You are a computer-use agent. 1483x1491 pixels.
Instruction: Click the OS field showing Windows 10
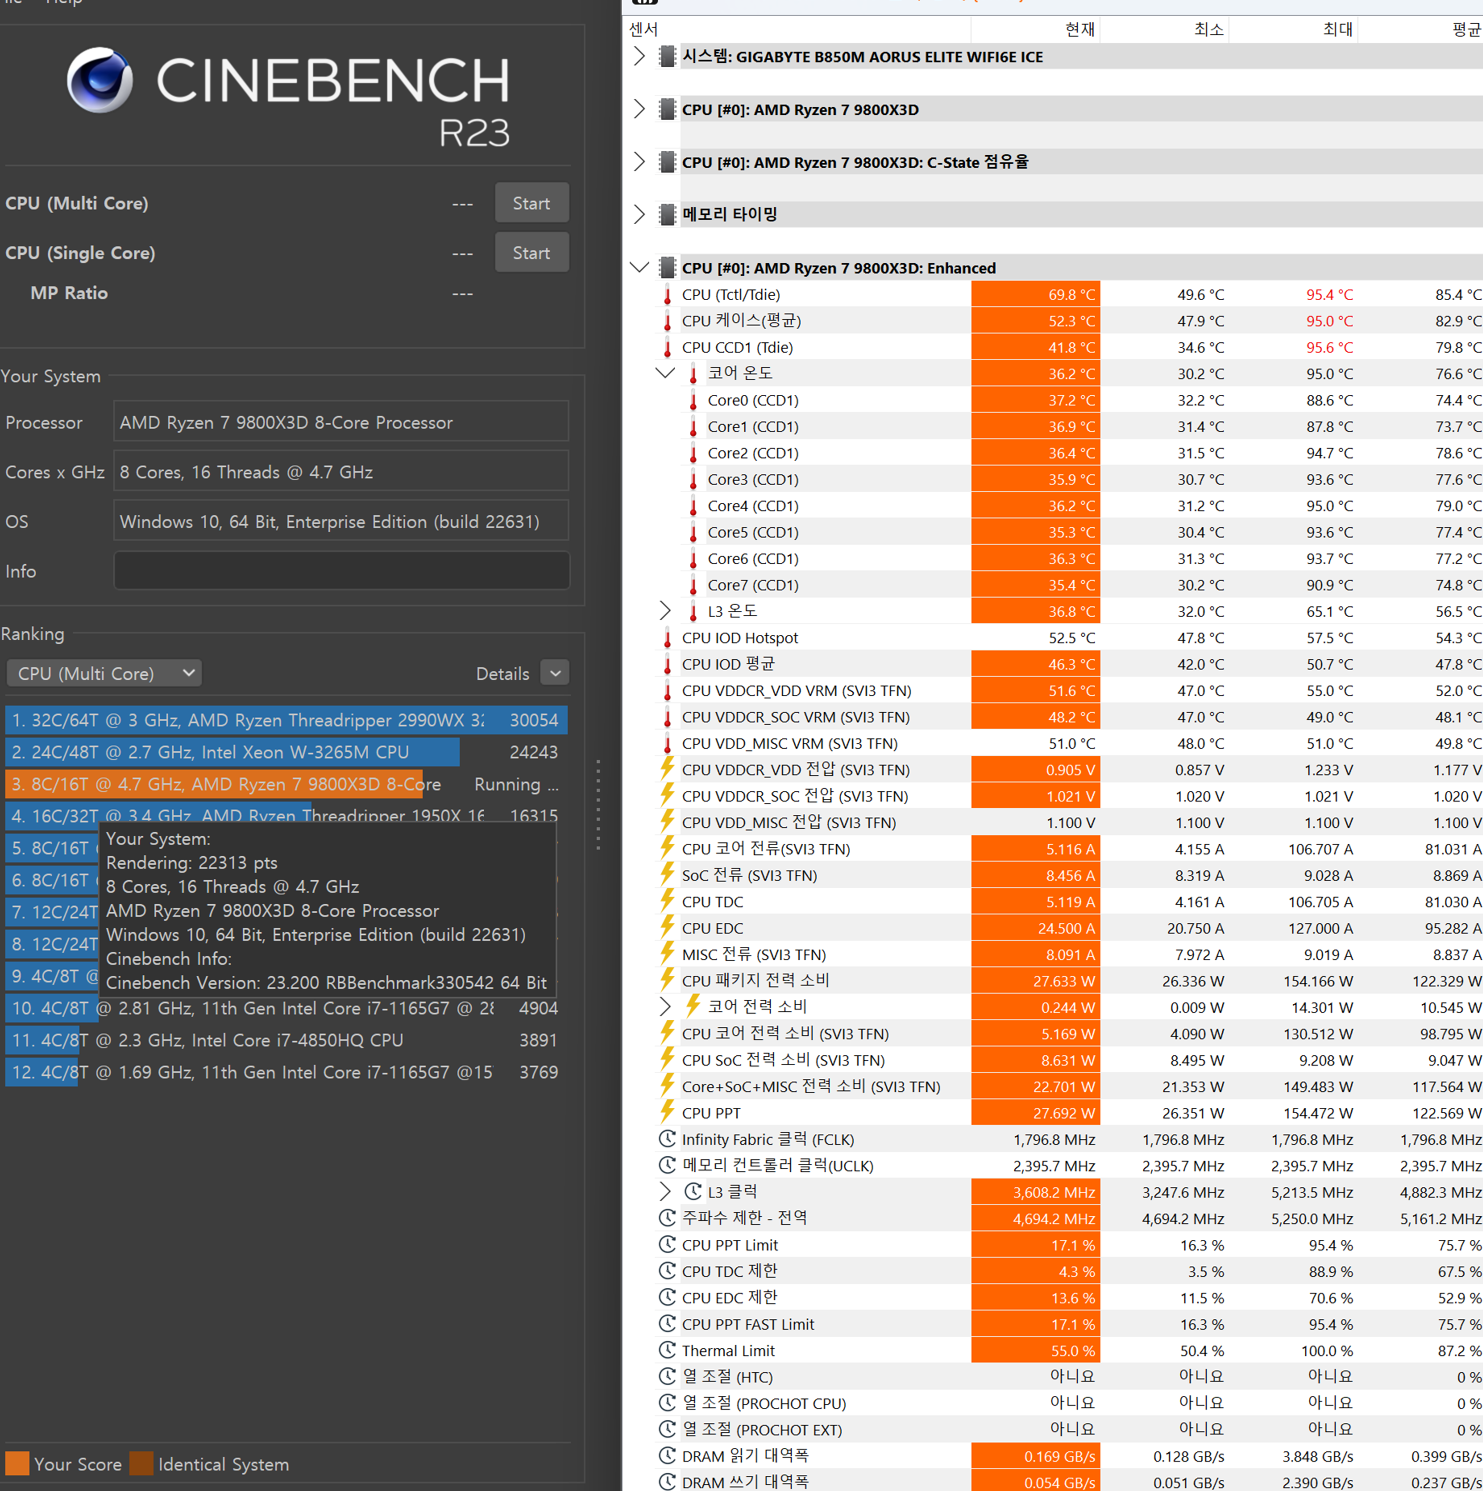341,522
